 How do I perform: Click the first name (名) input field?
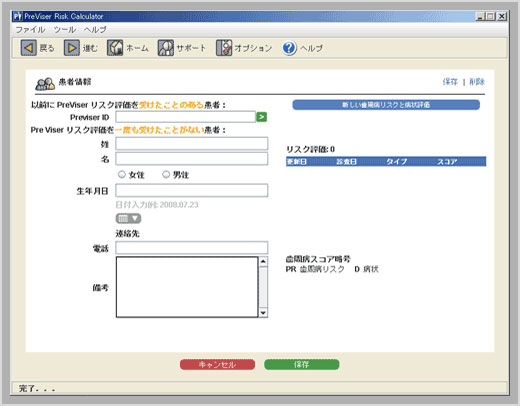coord(192,159)
